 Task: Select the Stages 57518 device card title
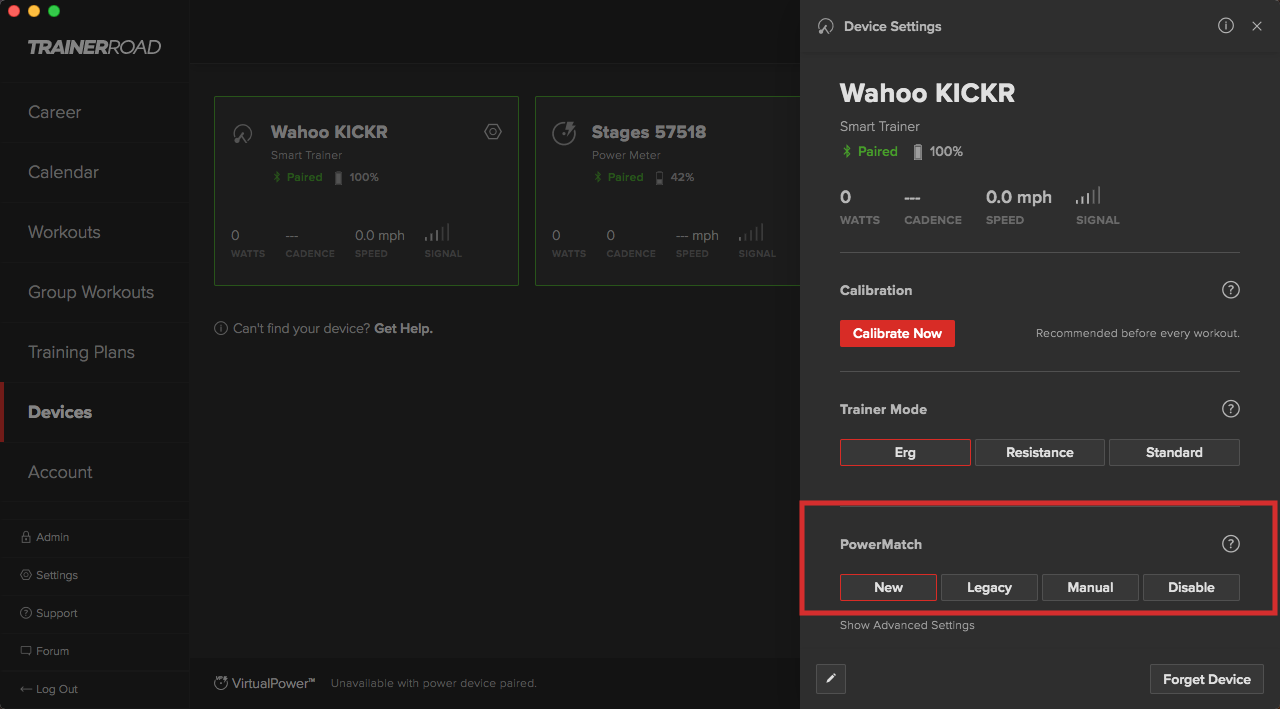(x=649, y=132)
